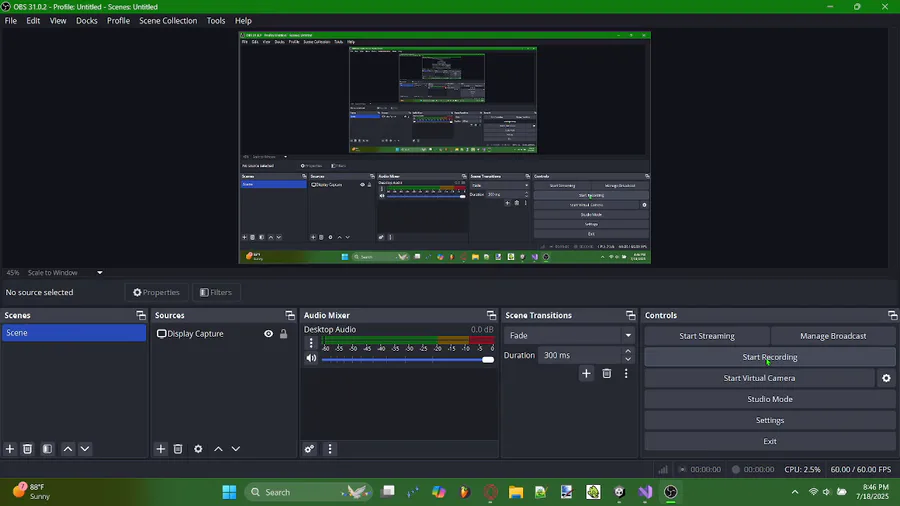Move source up arrow
The image size is (900, 506).
(x=218, y=449)
